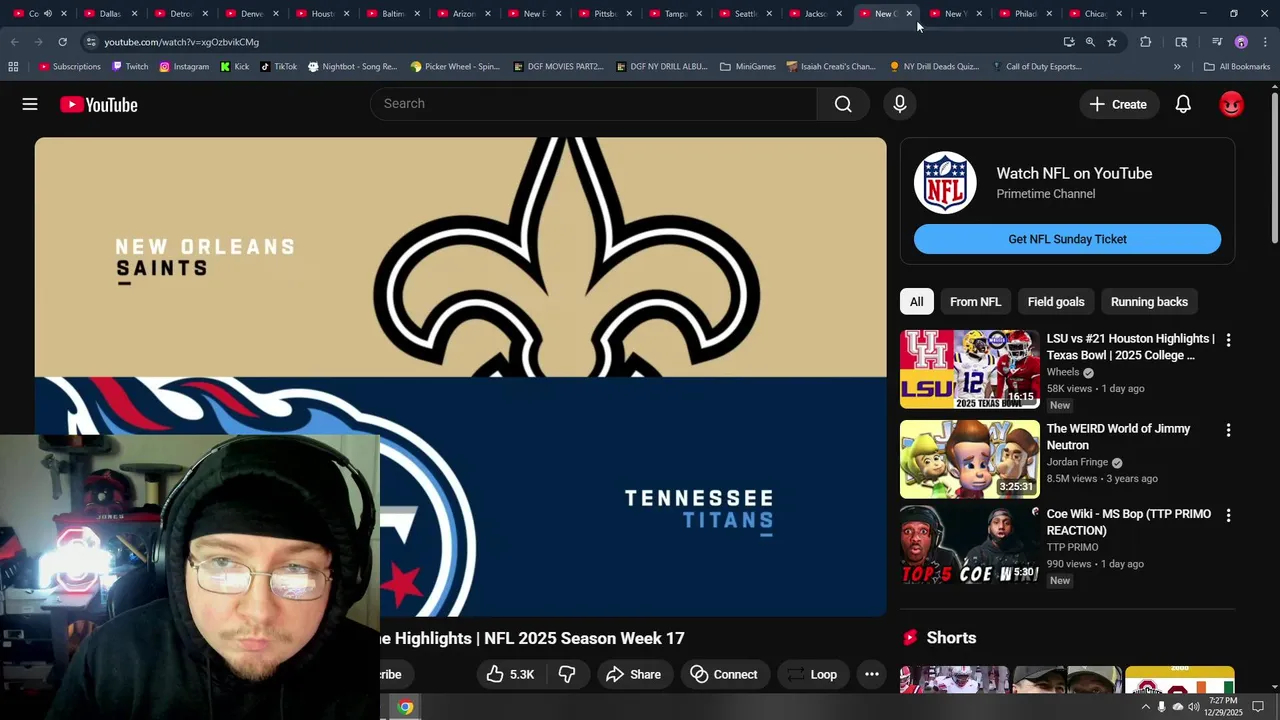Screen dimensions: 1280x720
Task: Open the MiniGames bookmark folder
Action: click(x=747, y=67)
